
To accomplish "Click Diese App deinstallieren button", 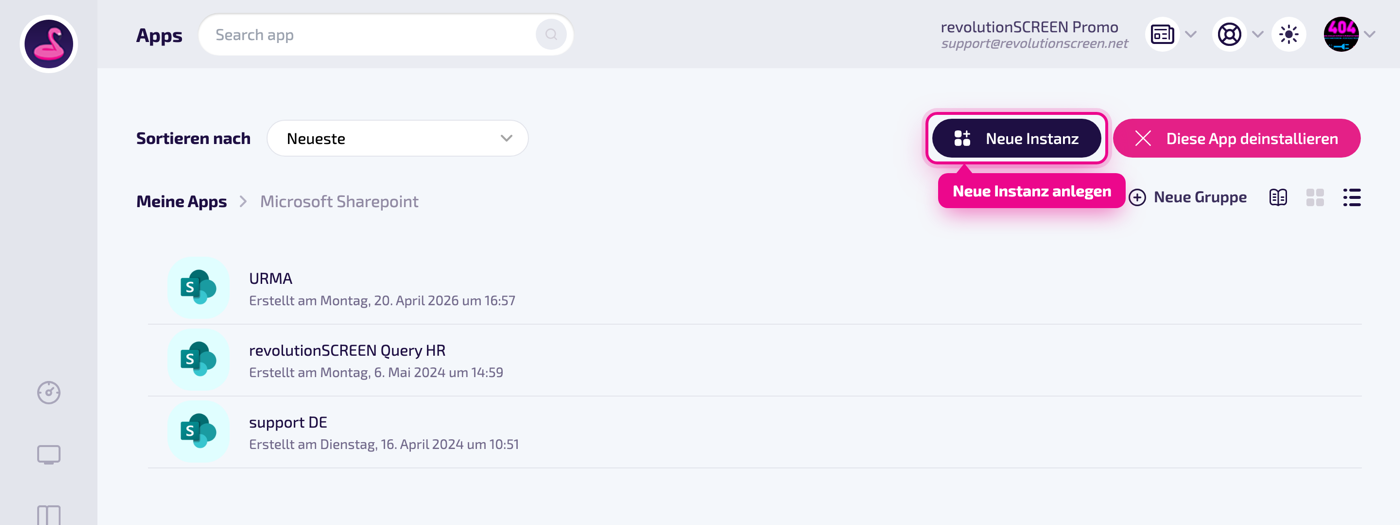I will coord(1237,138).
